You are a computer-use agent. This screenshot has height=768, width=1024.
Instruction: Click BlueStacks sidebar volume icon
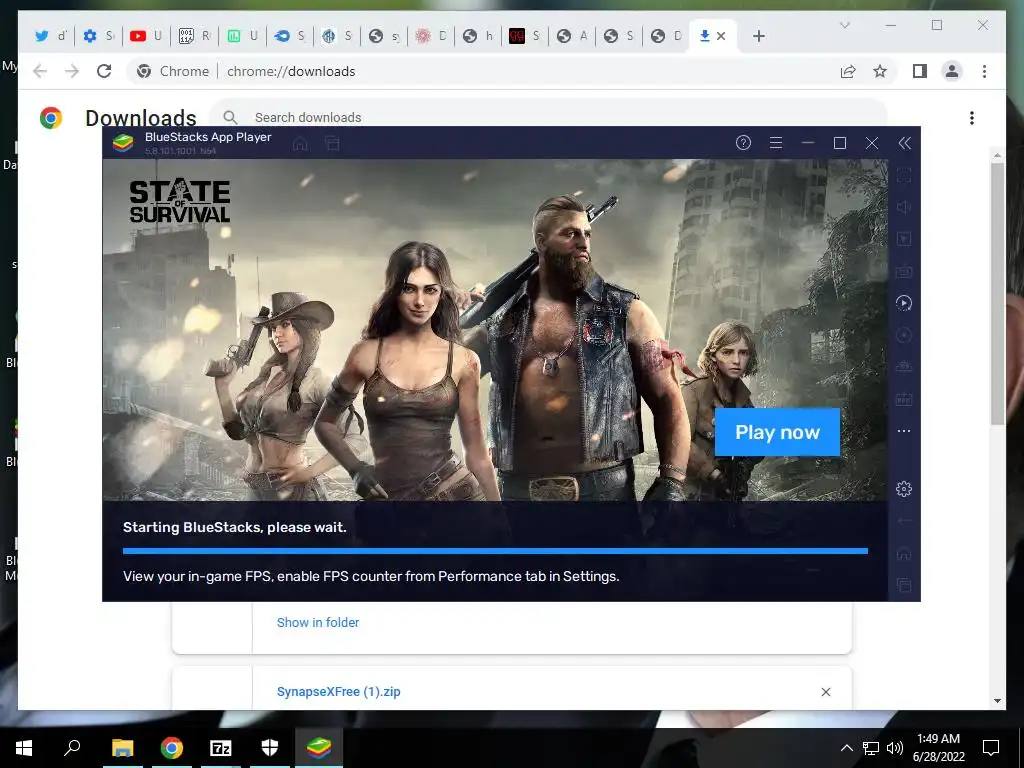[904, 207]
